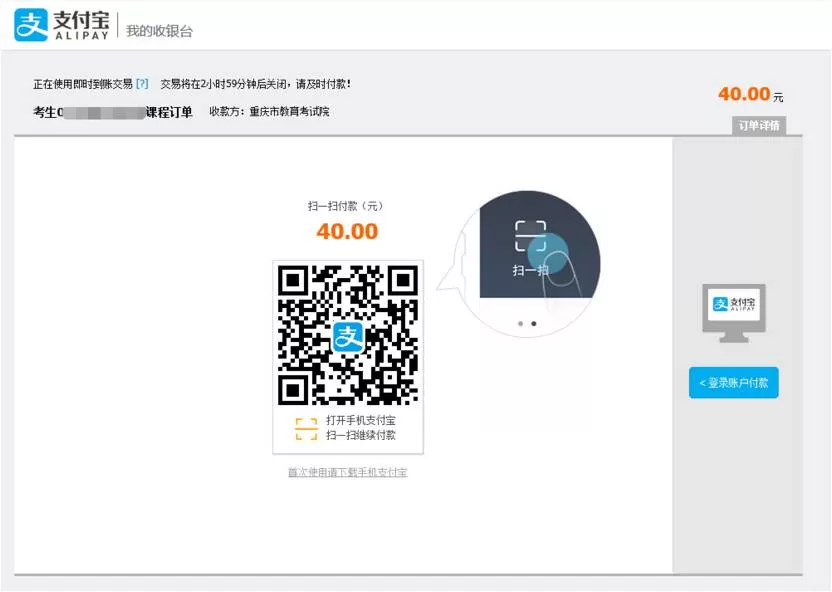Viewport: 832px width, 592px height.
Task: Select the first carousel dot
Action: click(519, 324)
